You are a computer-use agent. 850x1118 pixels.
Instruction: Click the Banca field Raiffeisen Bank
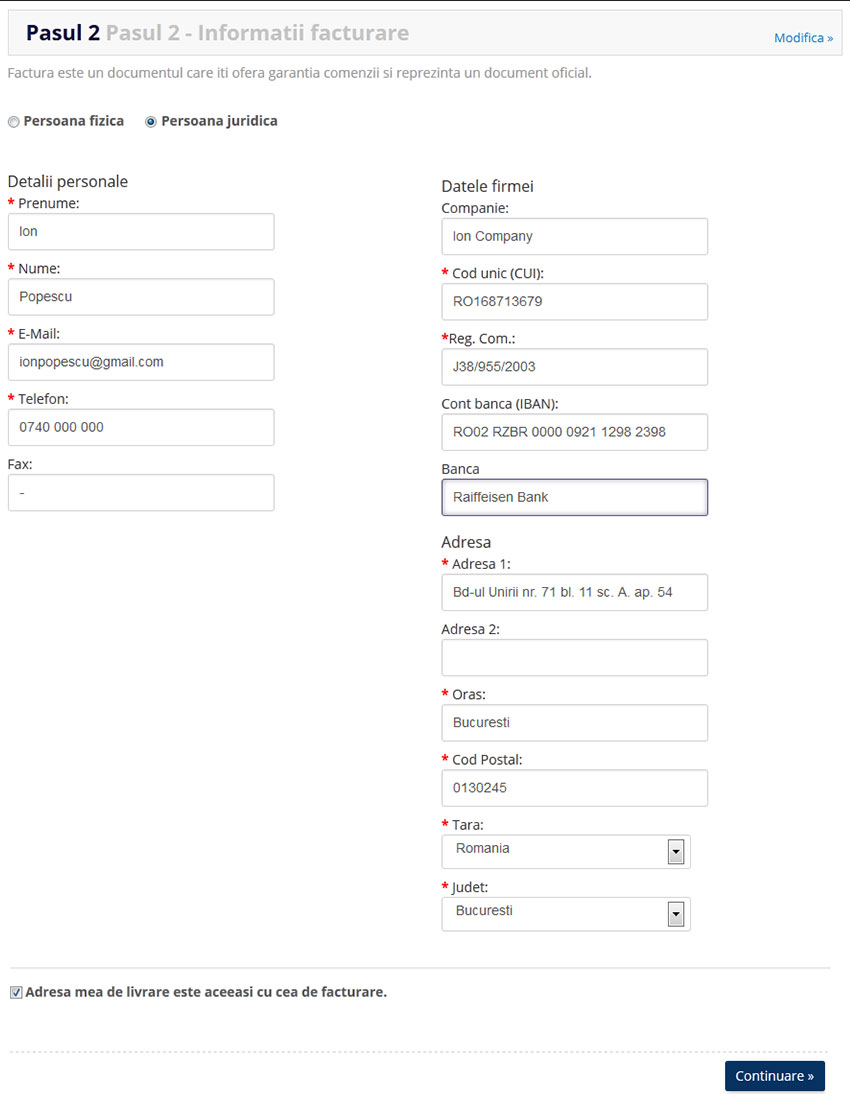coord(575,497)
